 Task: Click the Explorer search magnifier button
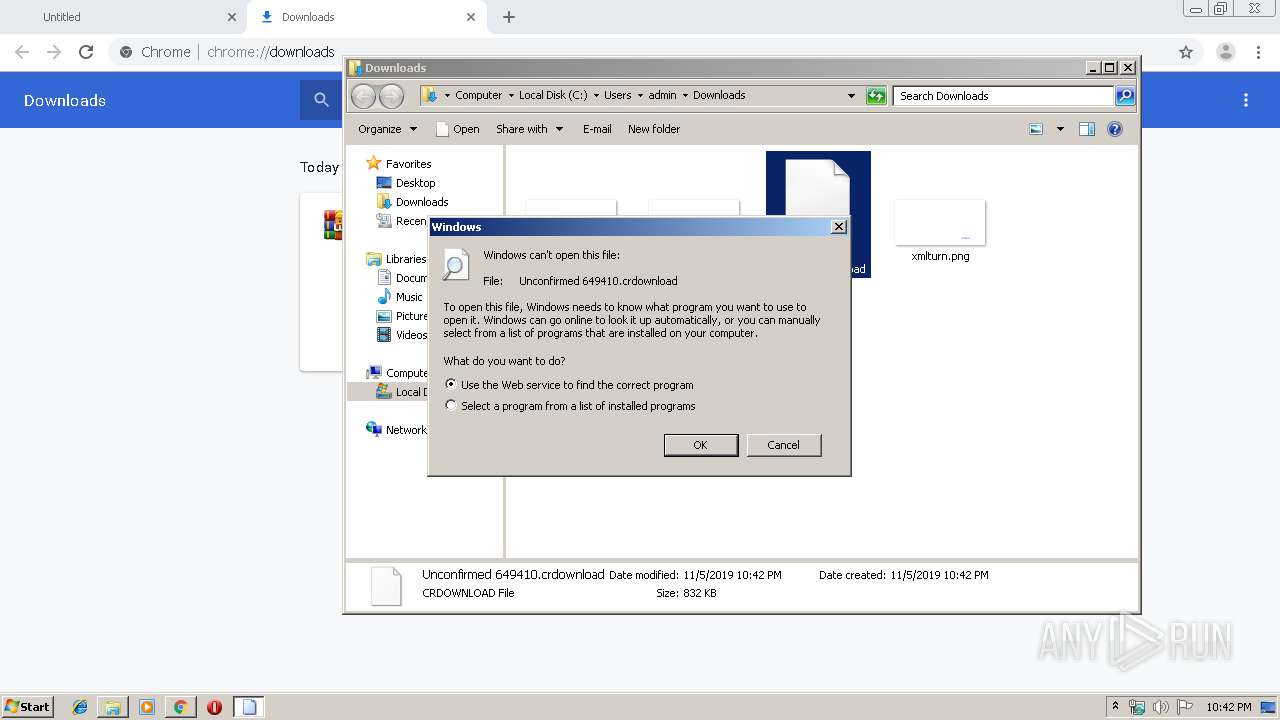(1125, 96)
